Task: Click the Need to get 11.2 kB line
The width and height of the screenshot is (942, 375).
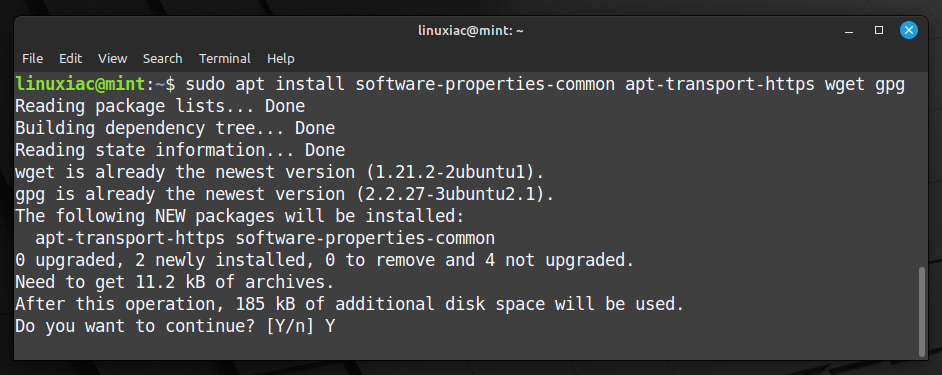Action: point(174,282)
